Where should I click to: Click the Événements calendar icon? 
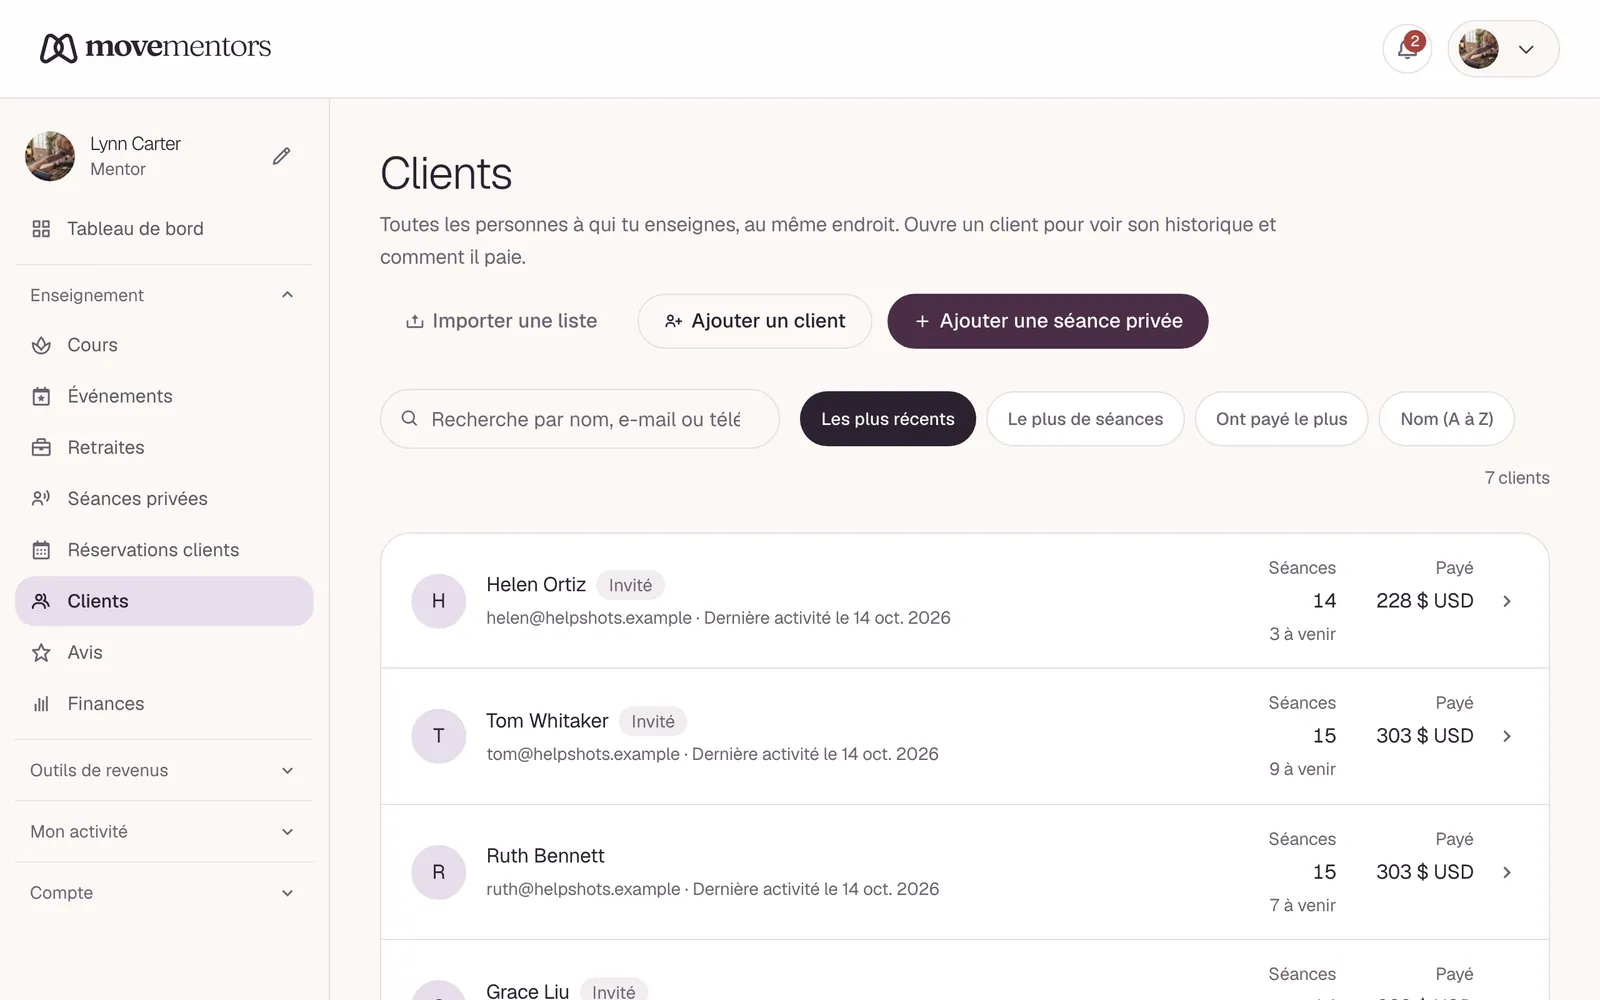pyautogui.click(x=41, y=396)
